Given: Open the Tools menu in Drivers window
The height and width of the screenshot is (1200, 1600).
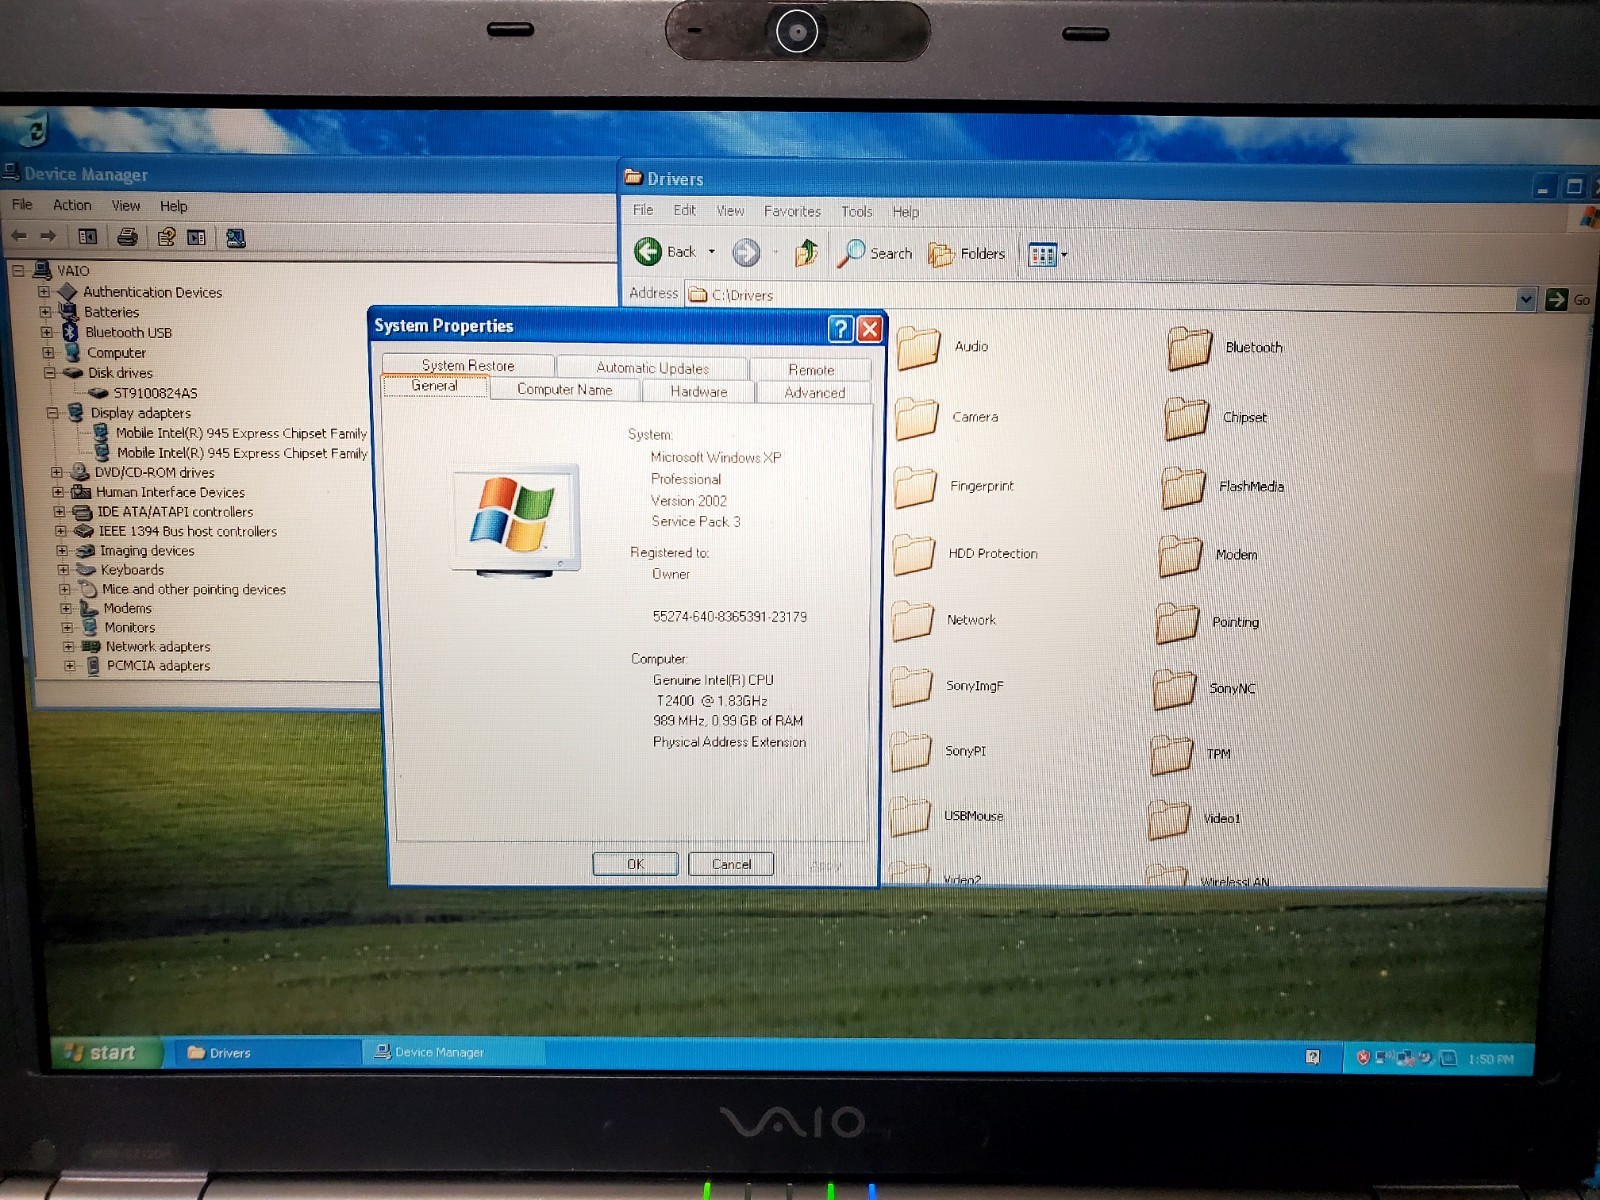Looking at the screenshot, I should (856, 212).
